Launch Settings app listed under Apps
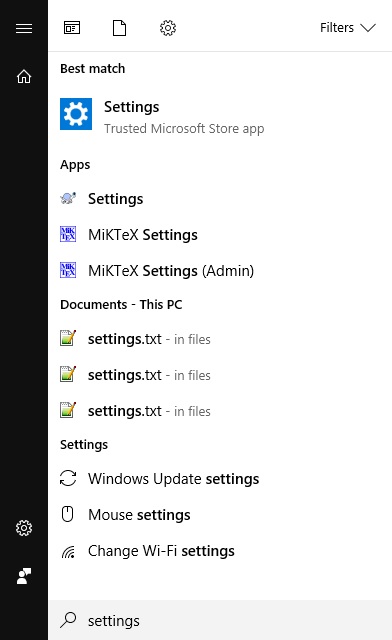The width and height of the screenshot is (392, 640). pyautogui.click(x=220, y=199)
